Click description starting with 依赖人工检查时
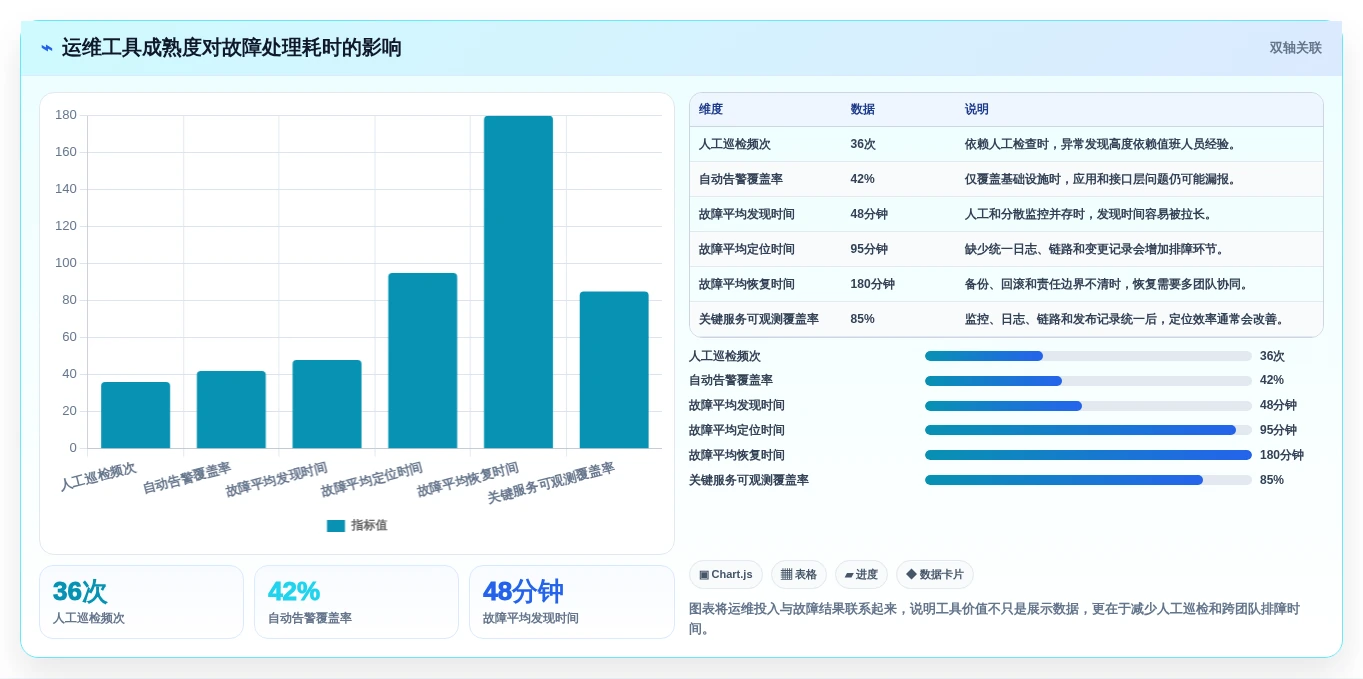Image resolution: width=1363 pixels, height=679 pixels. tap(1103, 144)
